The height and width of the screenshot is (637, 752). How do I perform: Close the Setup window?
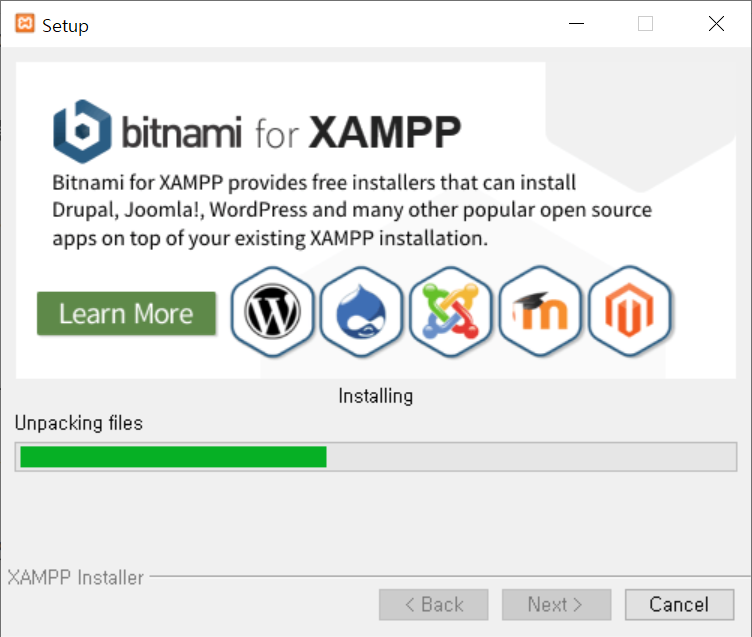pos(717,24)
